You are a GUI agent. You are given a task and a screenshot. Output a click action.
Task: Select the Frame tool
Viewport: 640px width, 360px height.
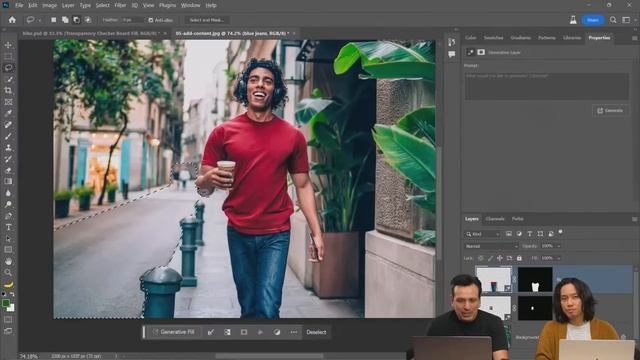tap(8, 102)
